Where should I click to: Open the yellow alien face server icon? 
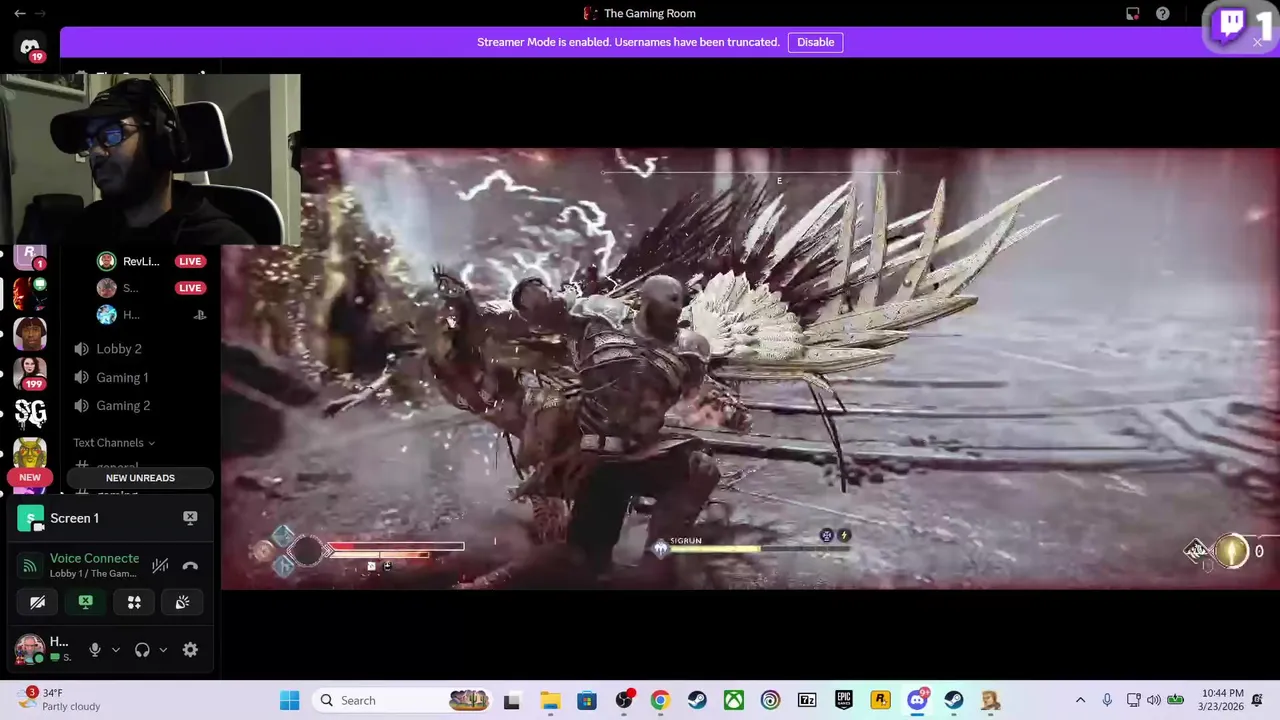click(30, 453)
